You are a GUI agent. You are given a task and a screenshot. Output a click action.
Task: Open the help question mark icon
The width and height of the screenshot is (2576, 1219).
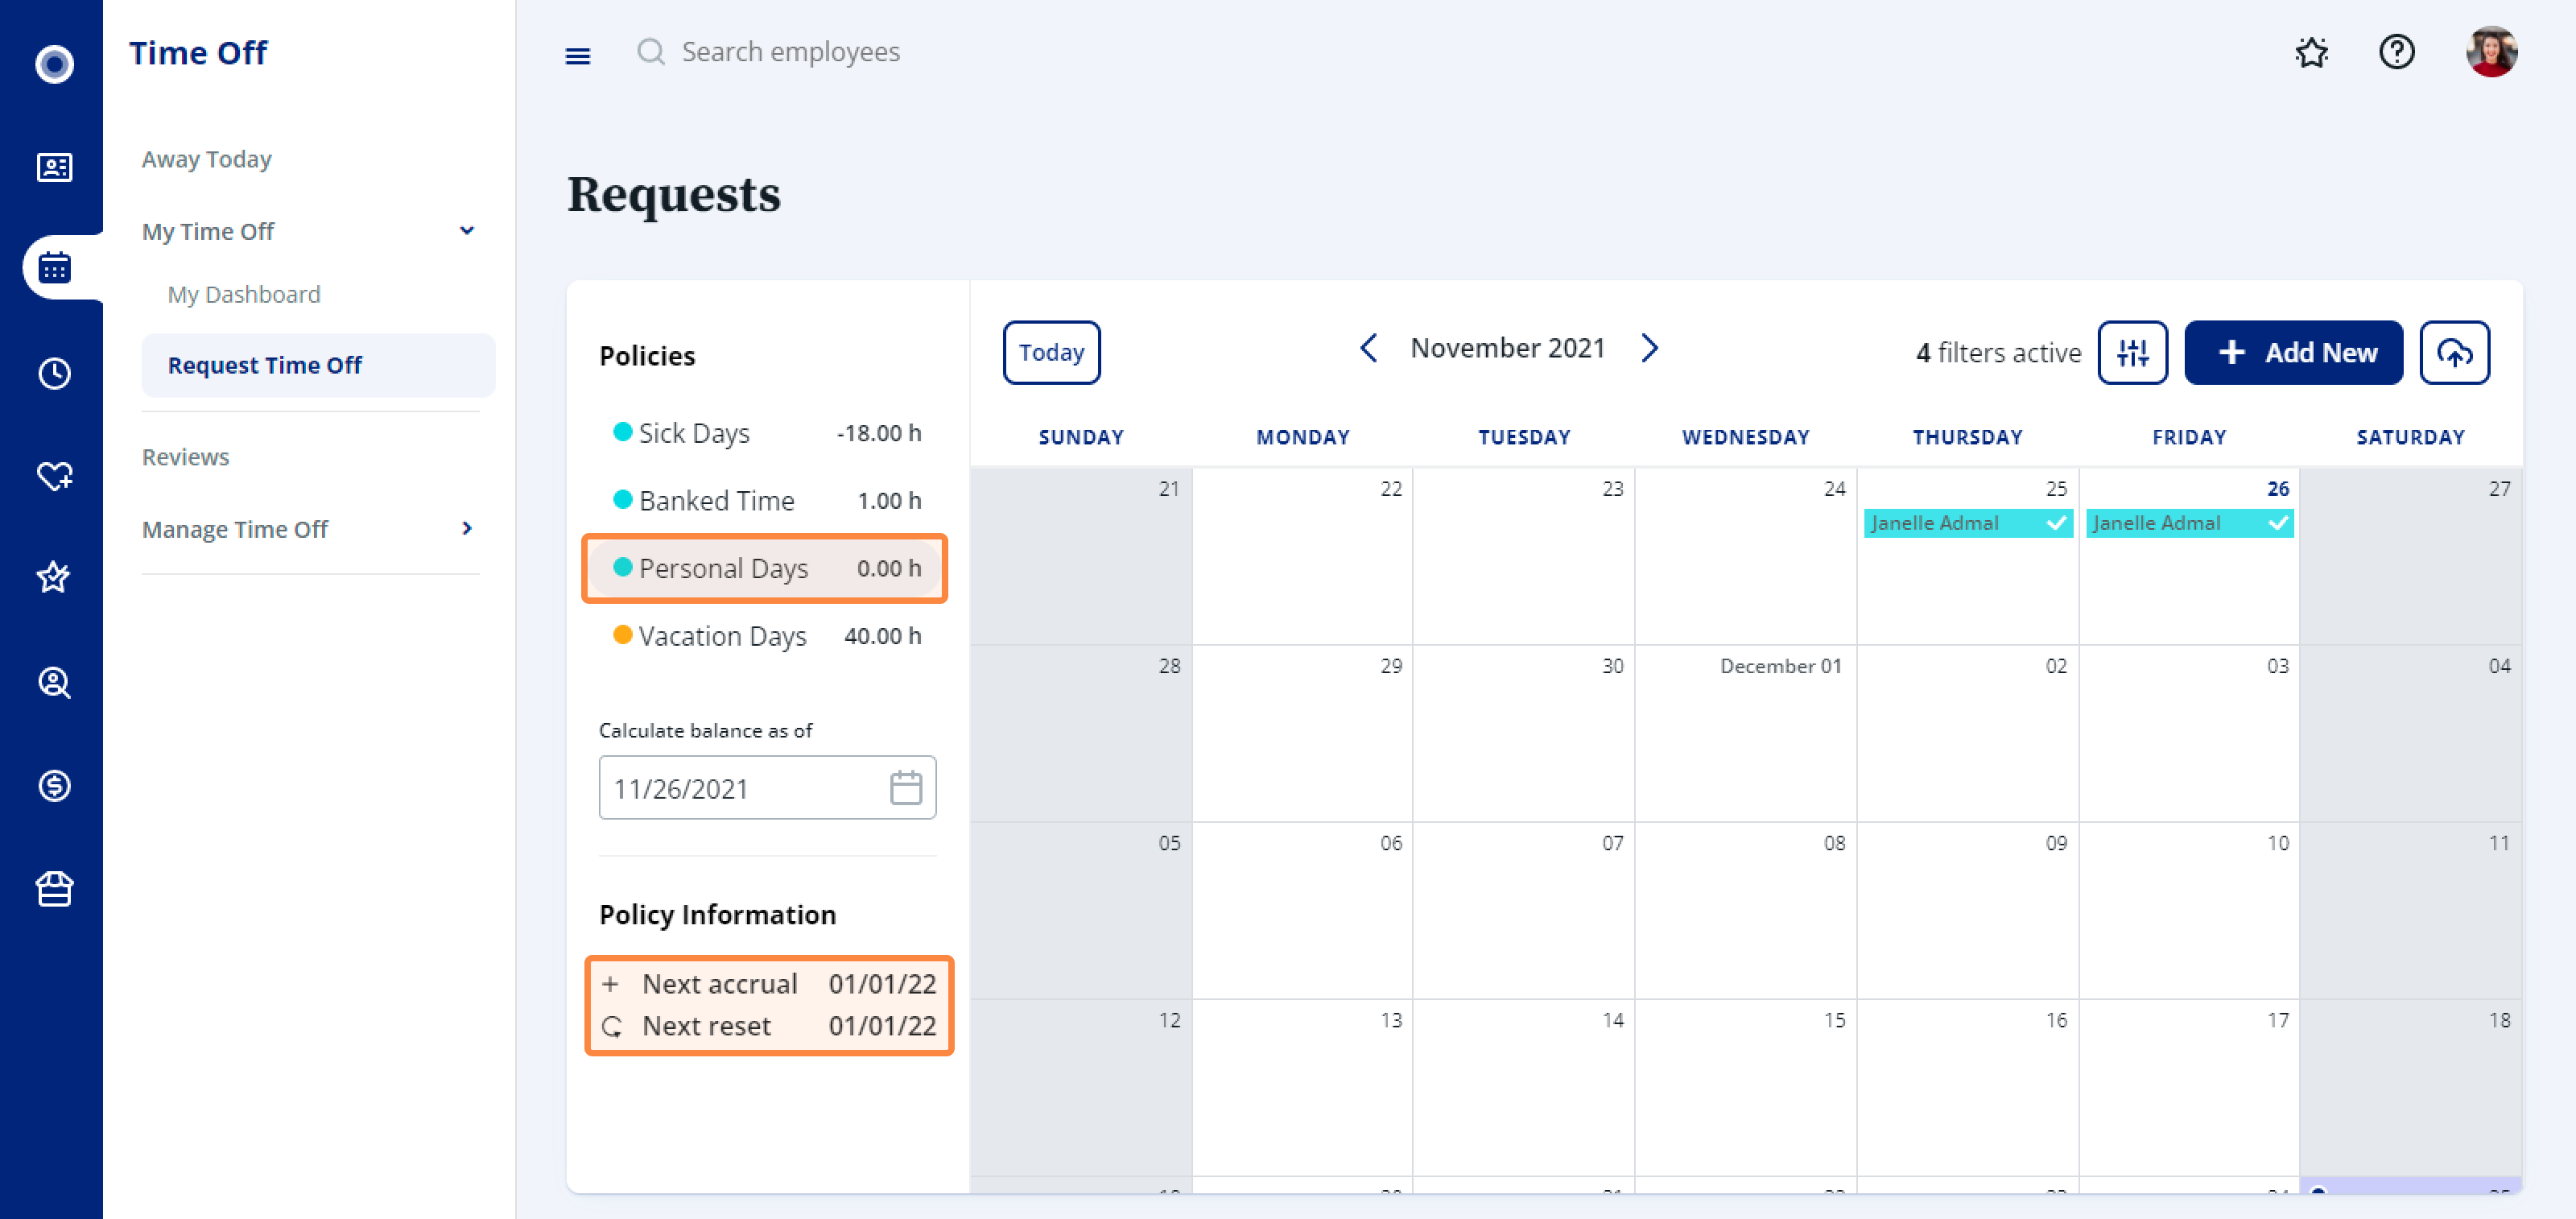pos(2396,51)
